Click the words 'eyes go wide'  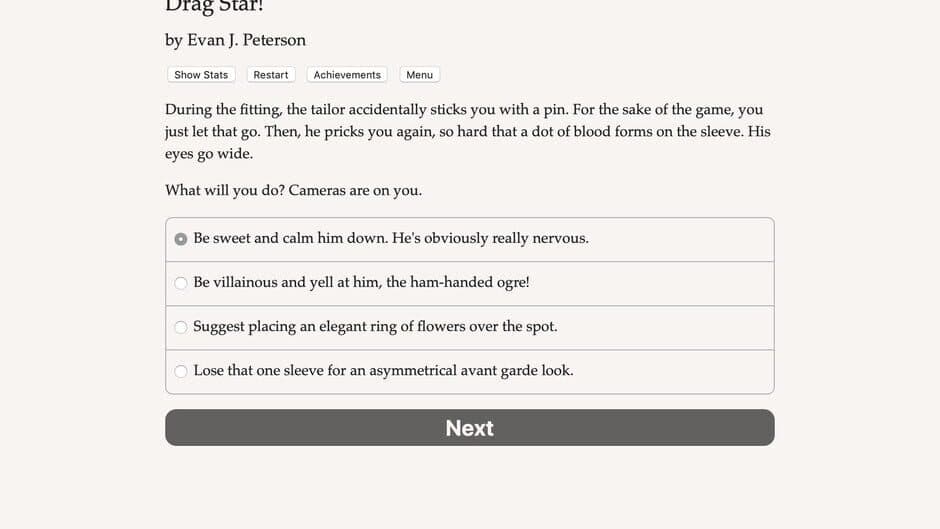[209, 154]
